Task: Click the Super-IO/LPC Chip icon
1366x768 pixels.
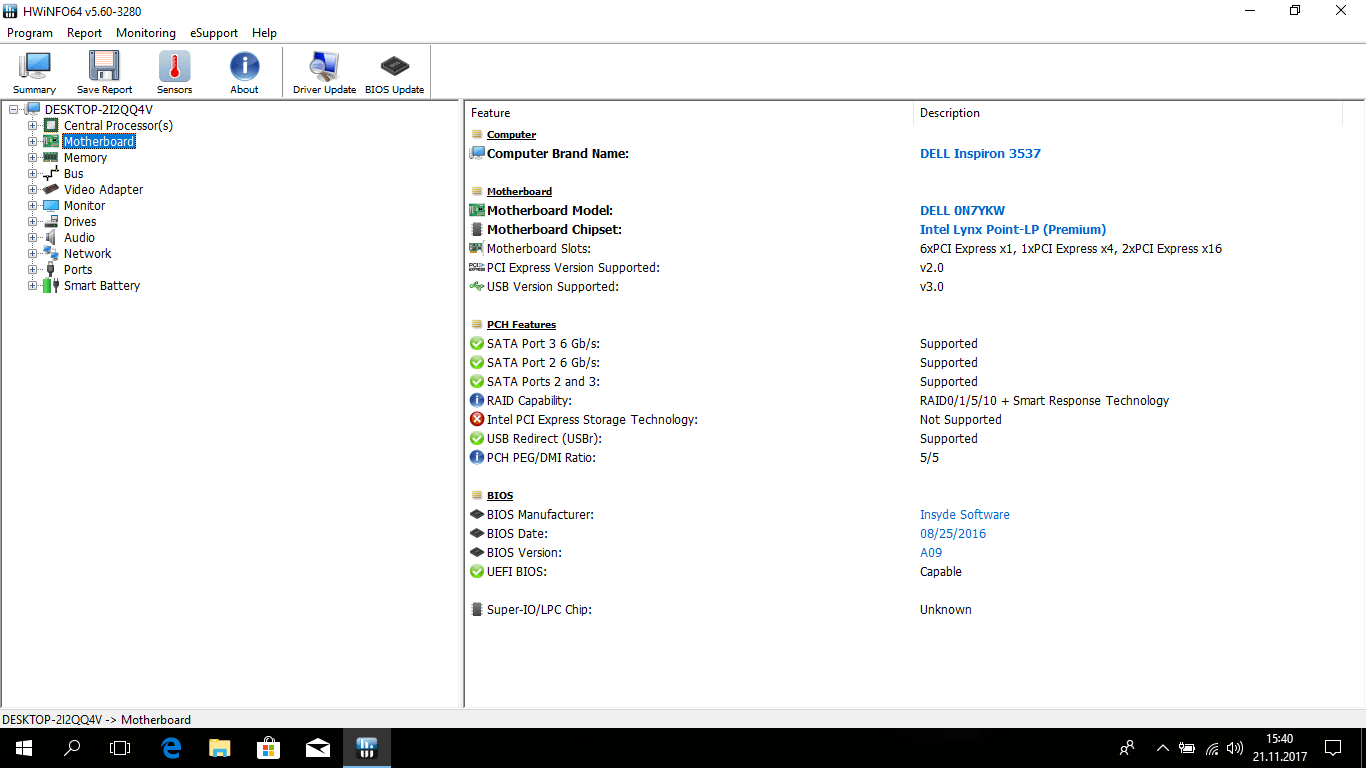Action: [477, 609]
